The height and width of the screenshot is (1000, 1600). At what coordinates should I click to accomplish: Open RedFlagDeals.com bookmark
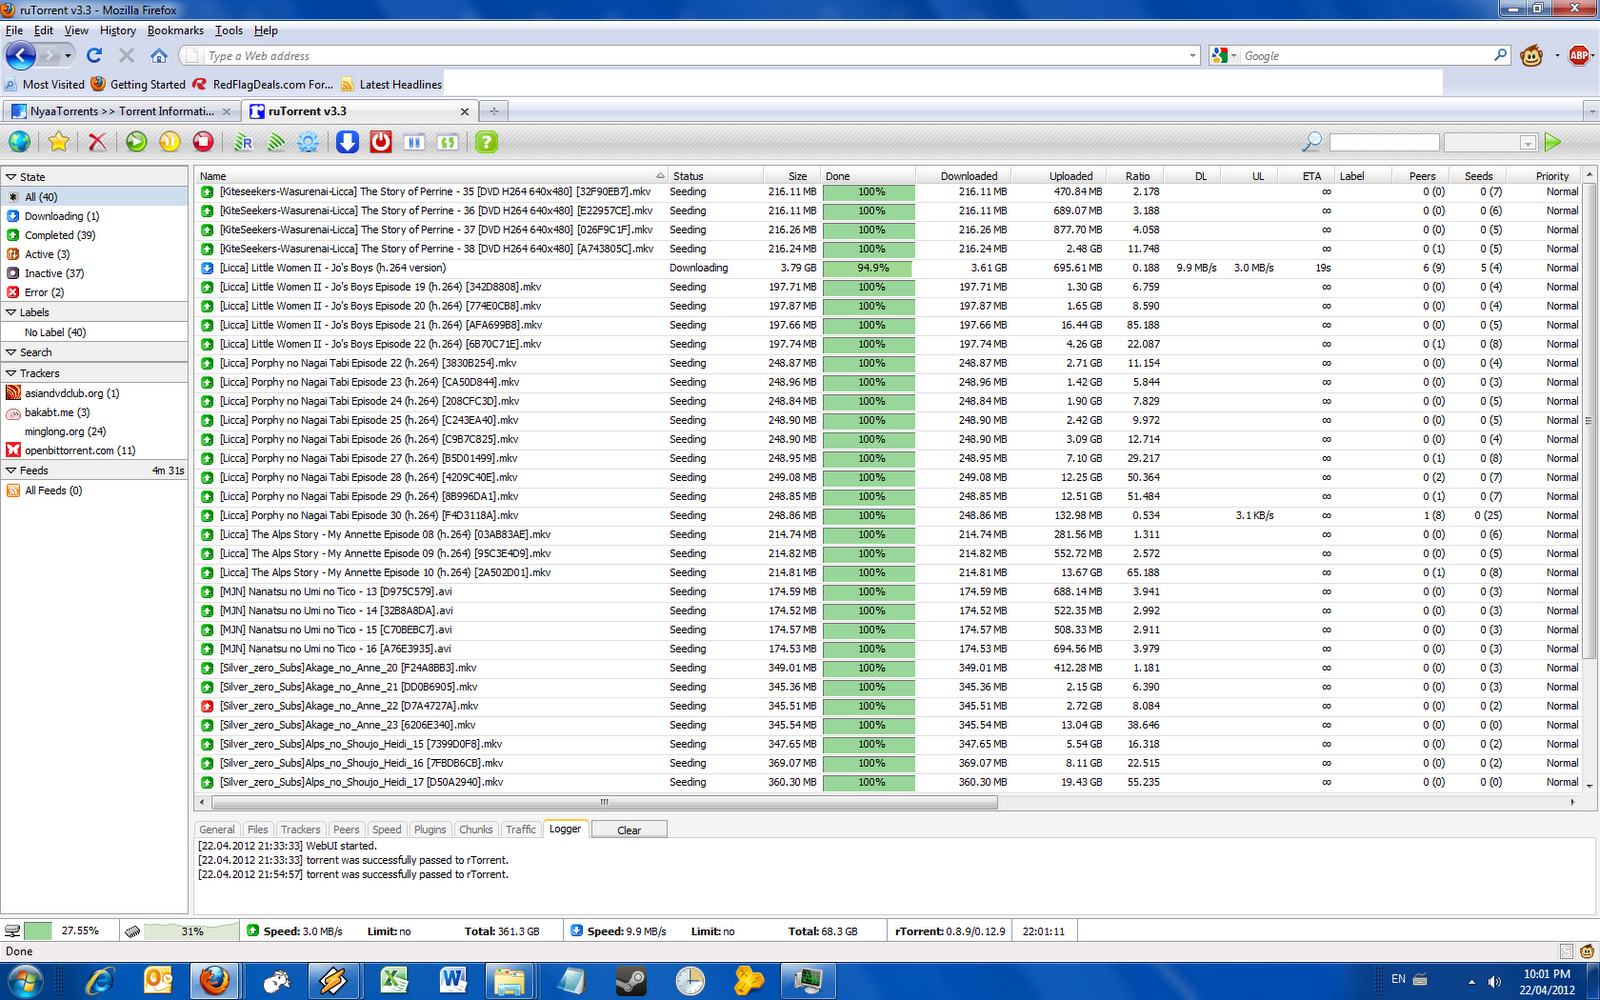pos(263,85)
